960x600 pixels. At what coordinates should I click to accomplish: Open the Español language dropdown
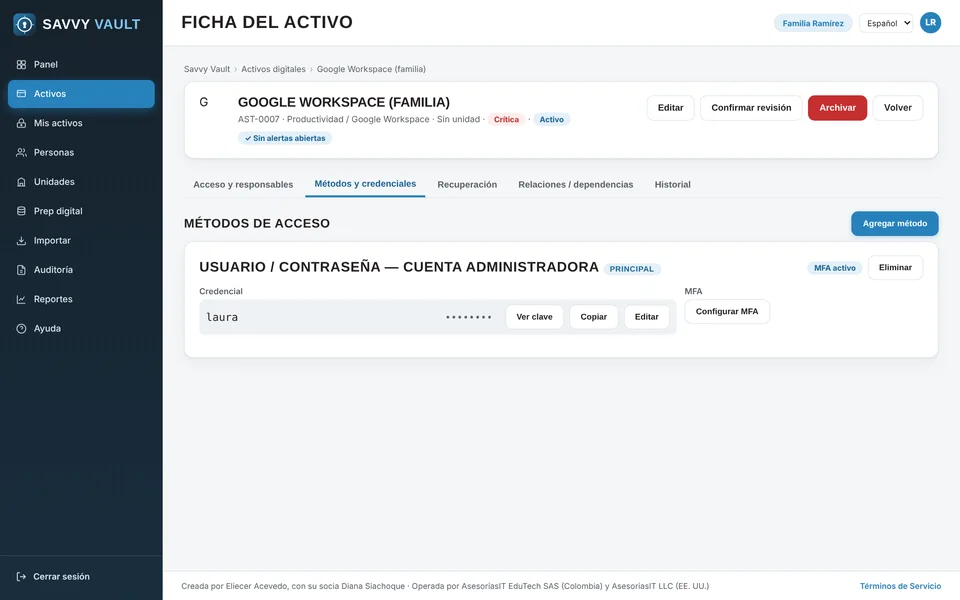pos(886,23)
